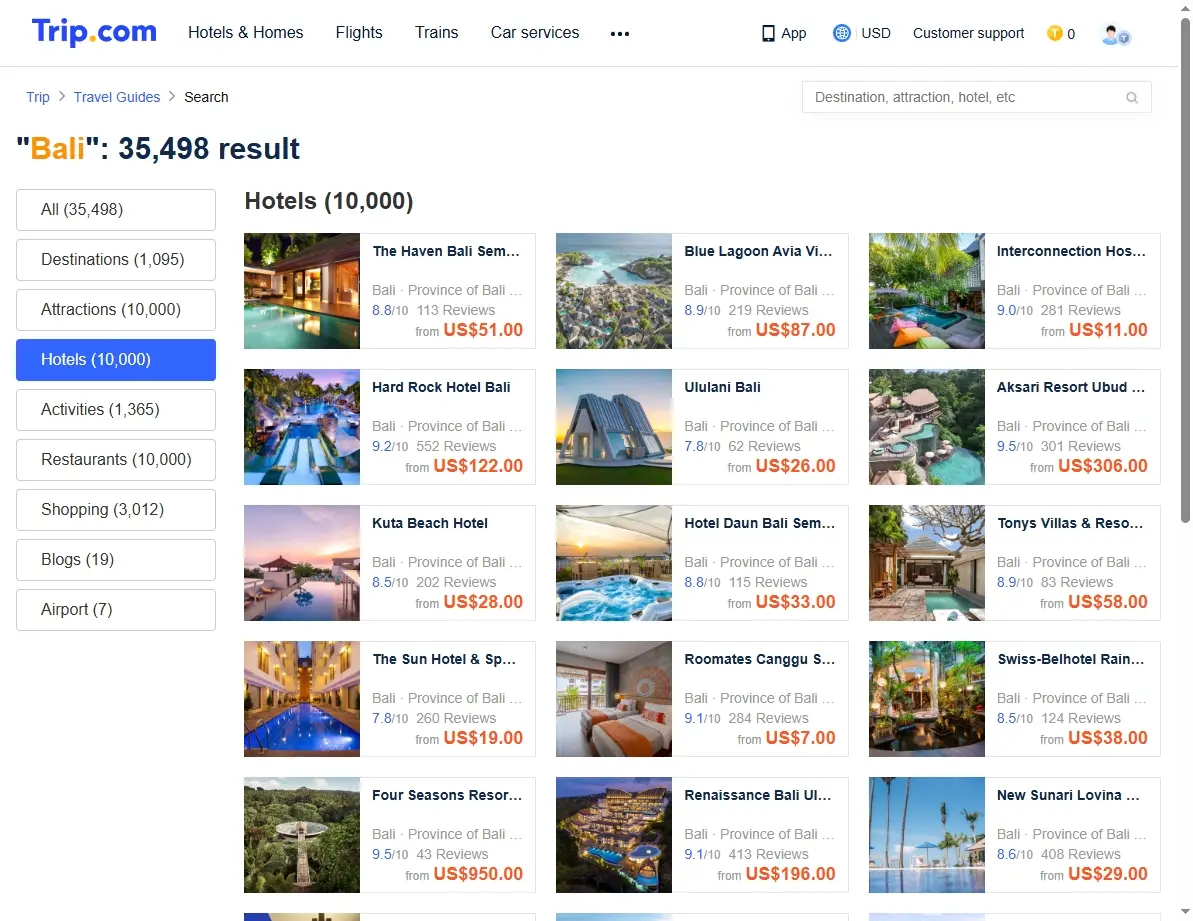Image resolution: width=1193 pixels, height=921 pixels.
Task: Open the Trains menu
Action: tap(437, 33)
